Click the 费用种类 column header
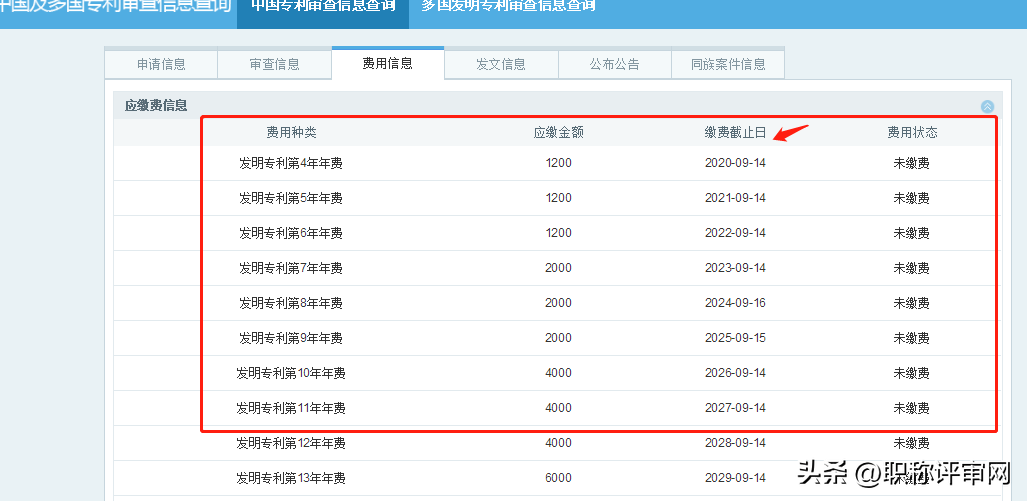 [291, 132]
